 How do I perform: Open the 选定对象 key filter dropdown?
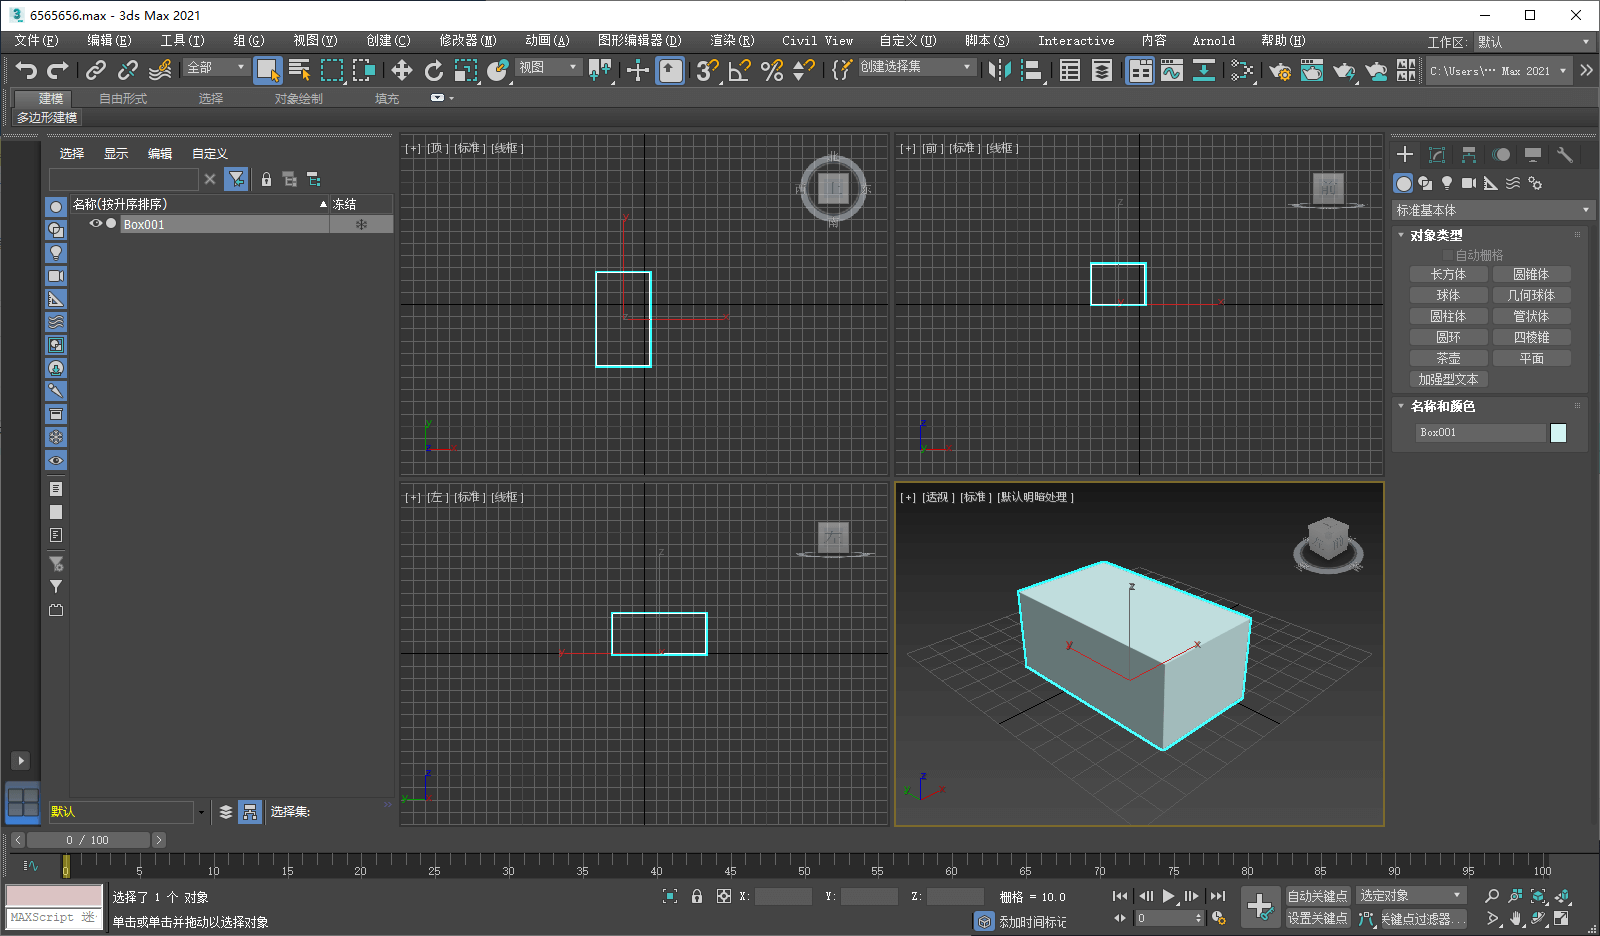click(x=1411, y=895)
